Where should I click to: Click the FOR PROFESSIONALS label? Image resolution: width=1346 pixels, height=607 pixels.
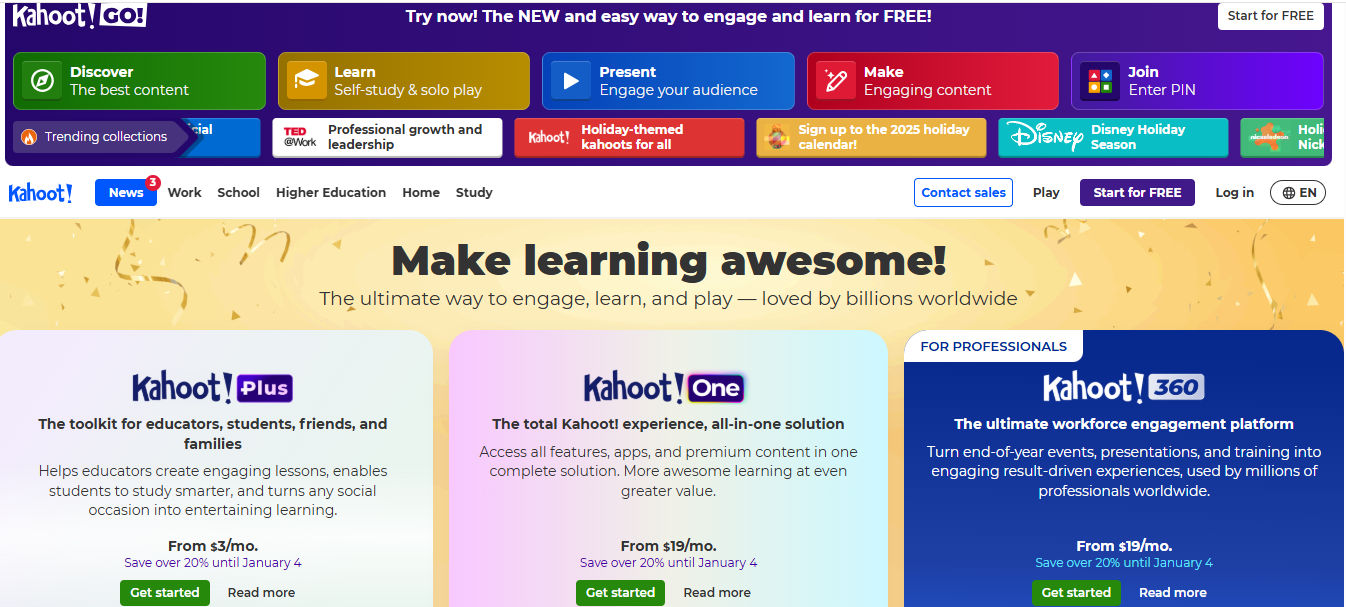tap(994, 346)
